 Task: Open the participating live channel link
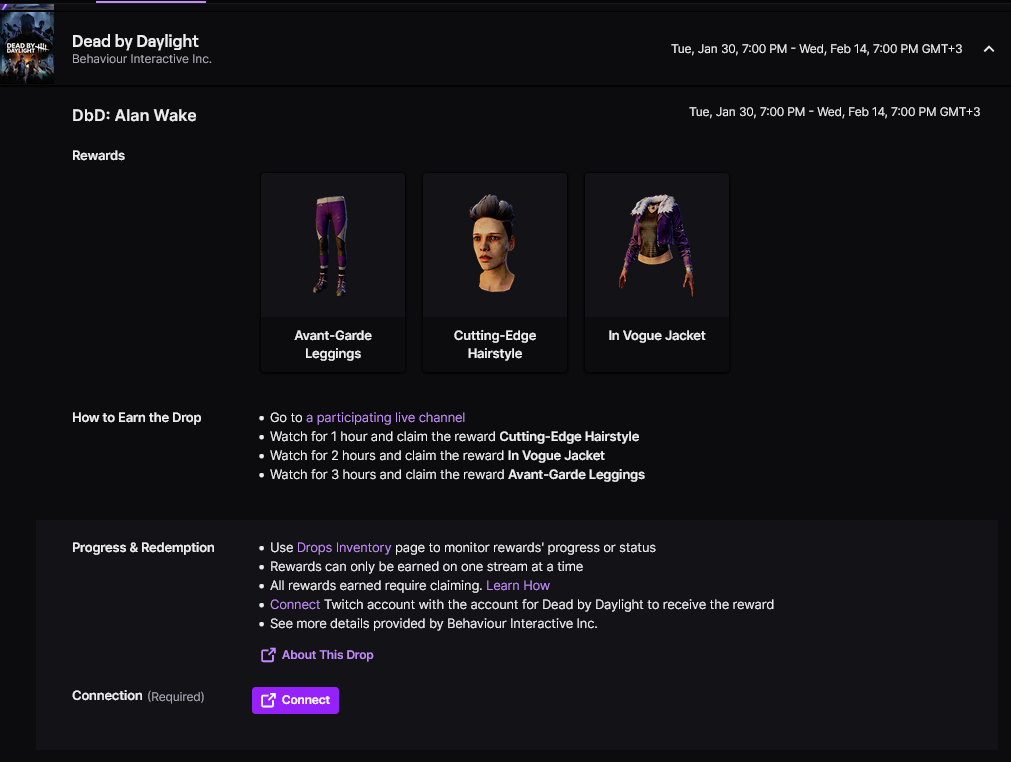(386, 418)
